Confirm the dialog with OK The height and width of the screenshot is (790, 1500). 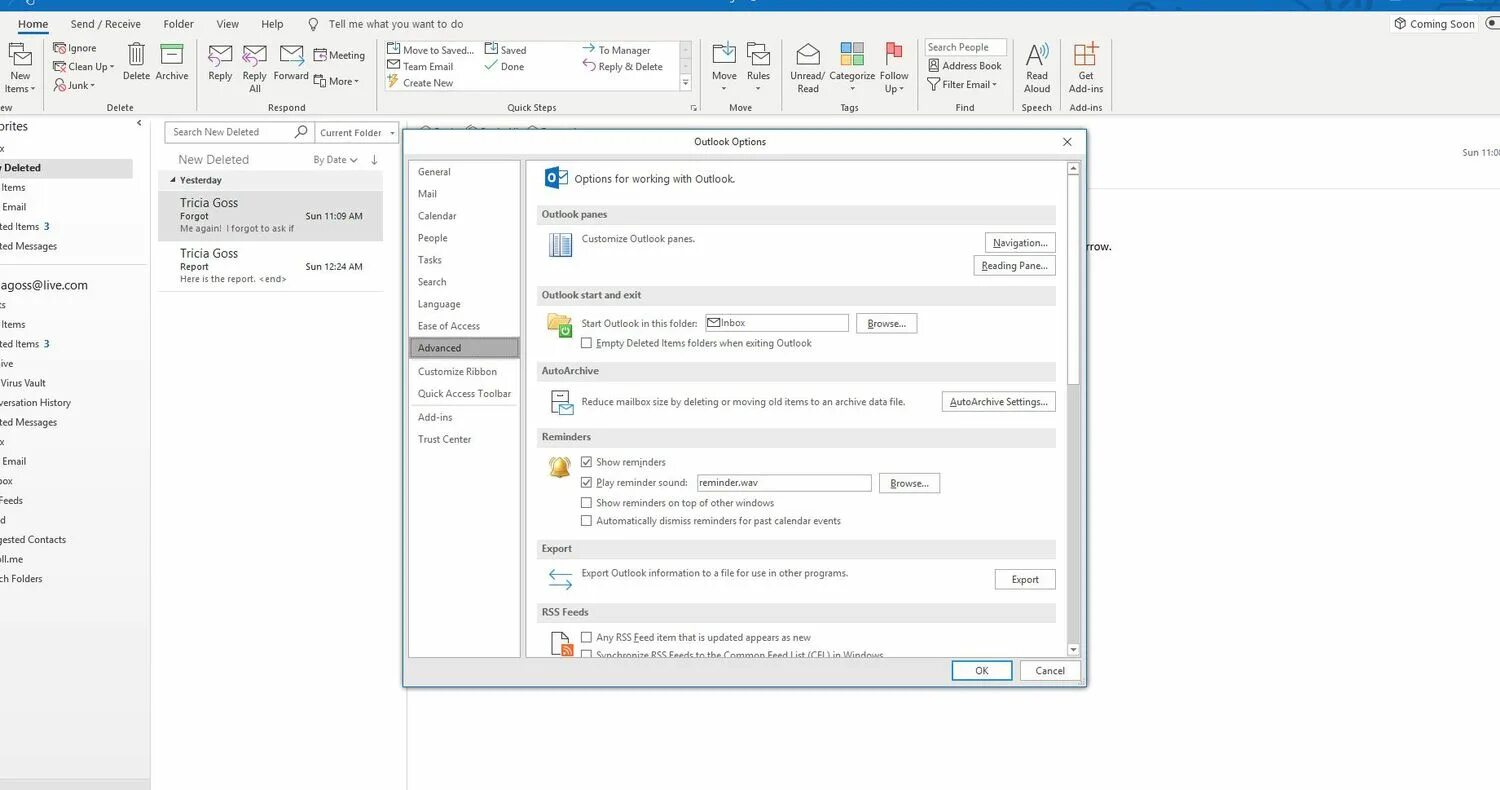[982, 671]
